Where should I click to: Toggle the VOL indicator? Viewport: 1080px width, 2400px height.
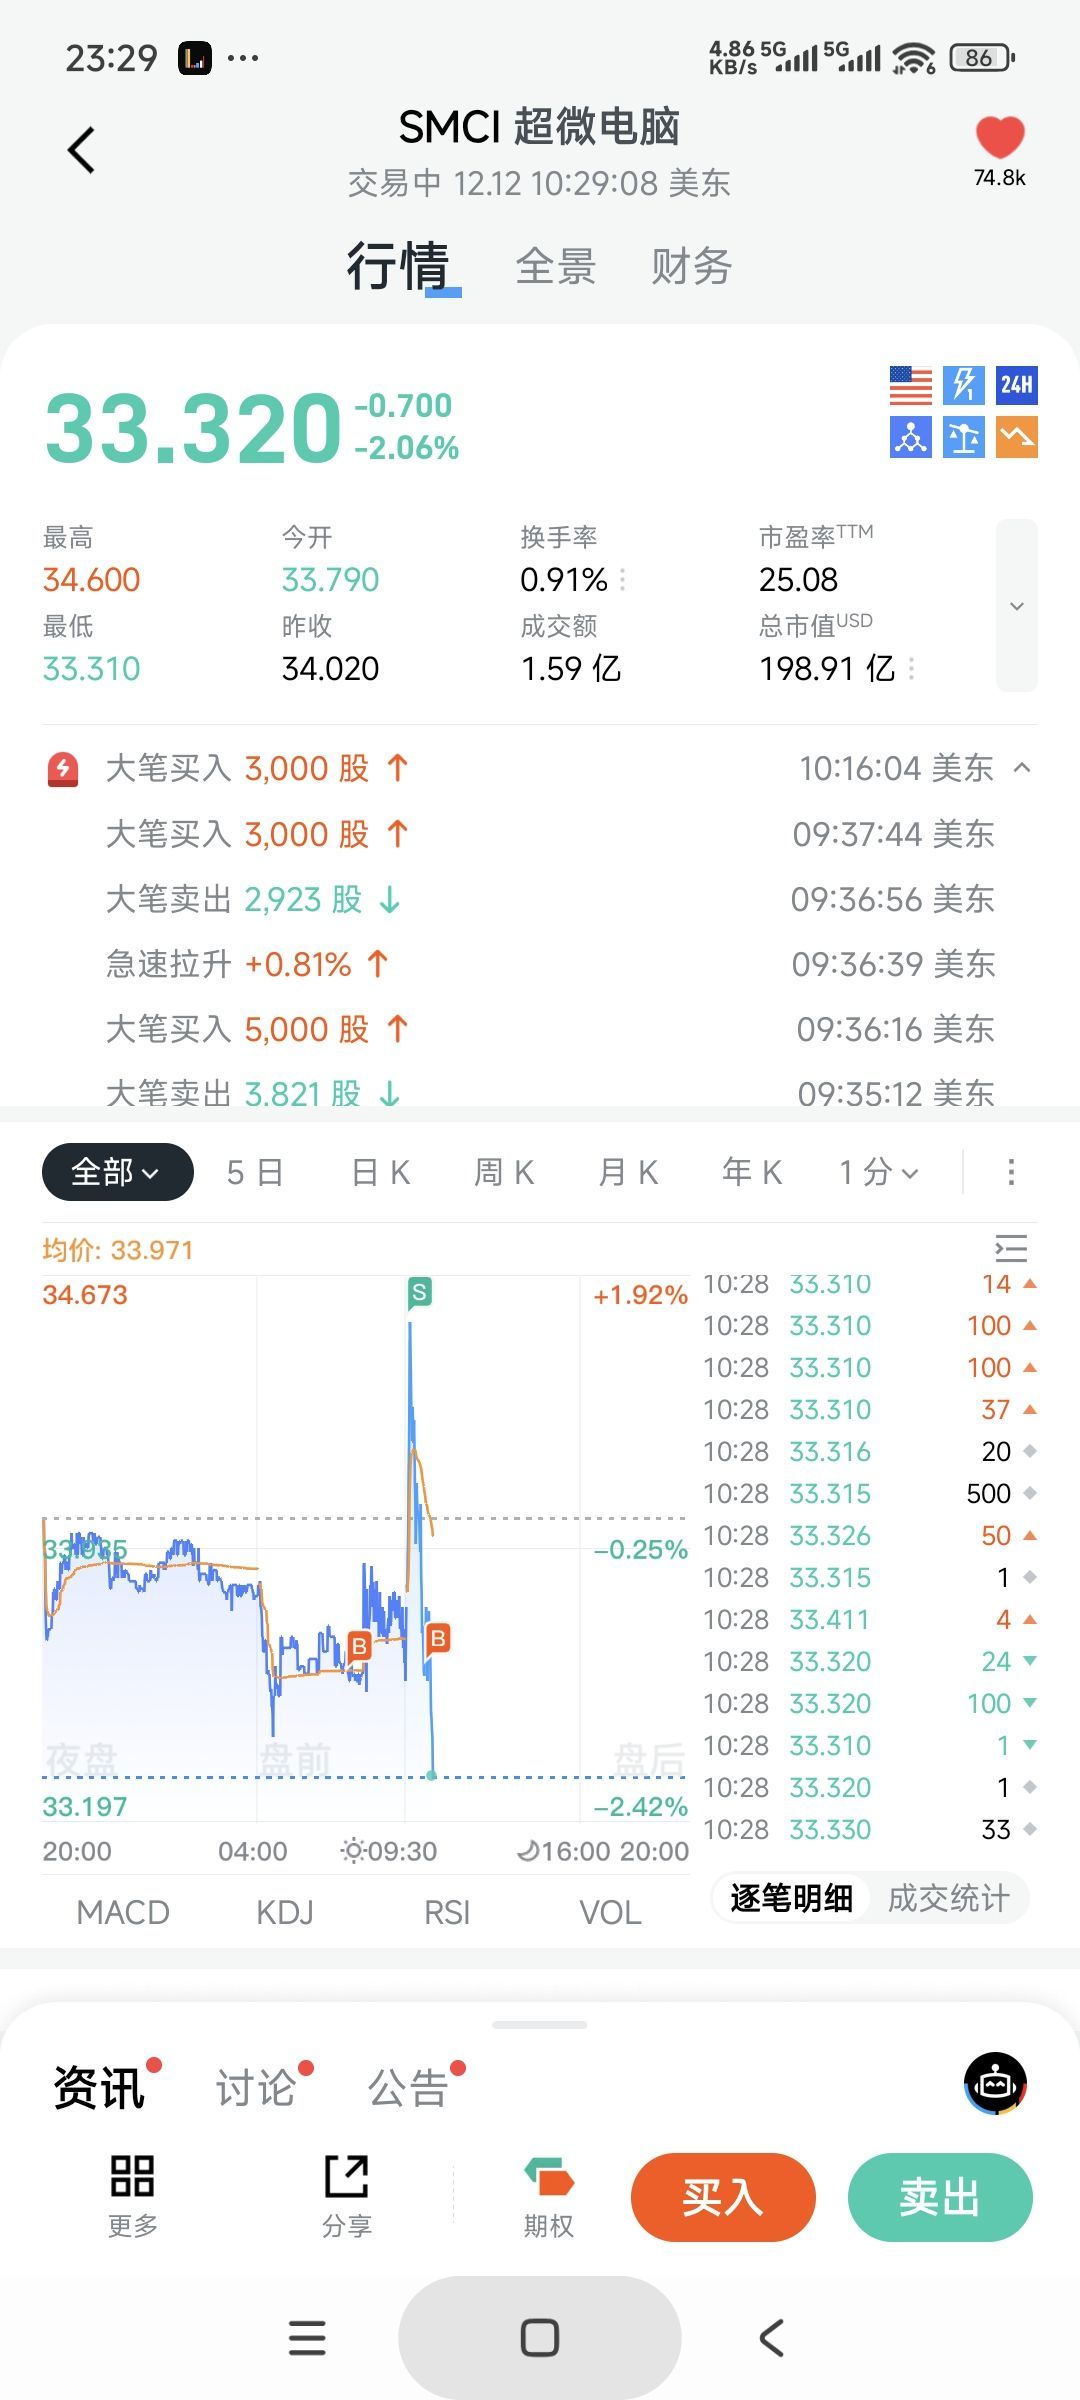(x=610, y=1912)
